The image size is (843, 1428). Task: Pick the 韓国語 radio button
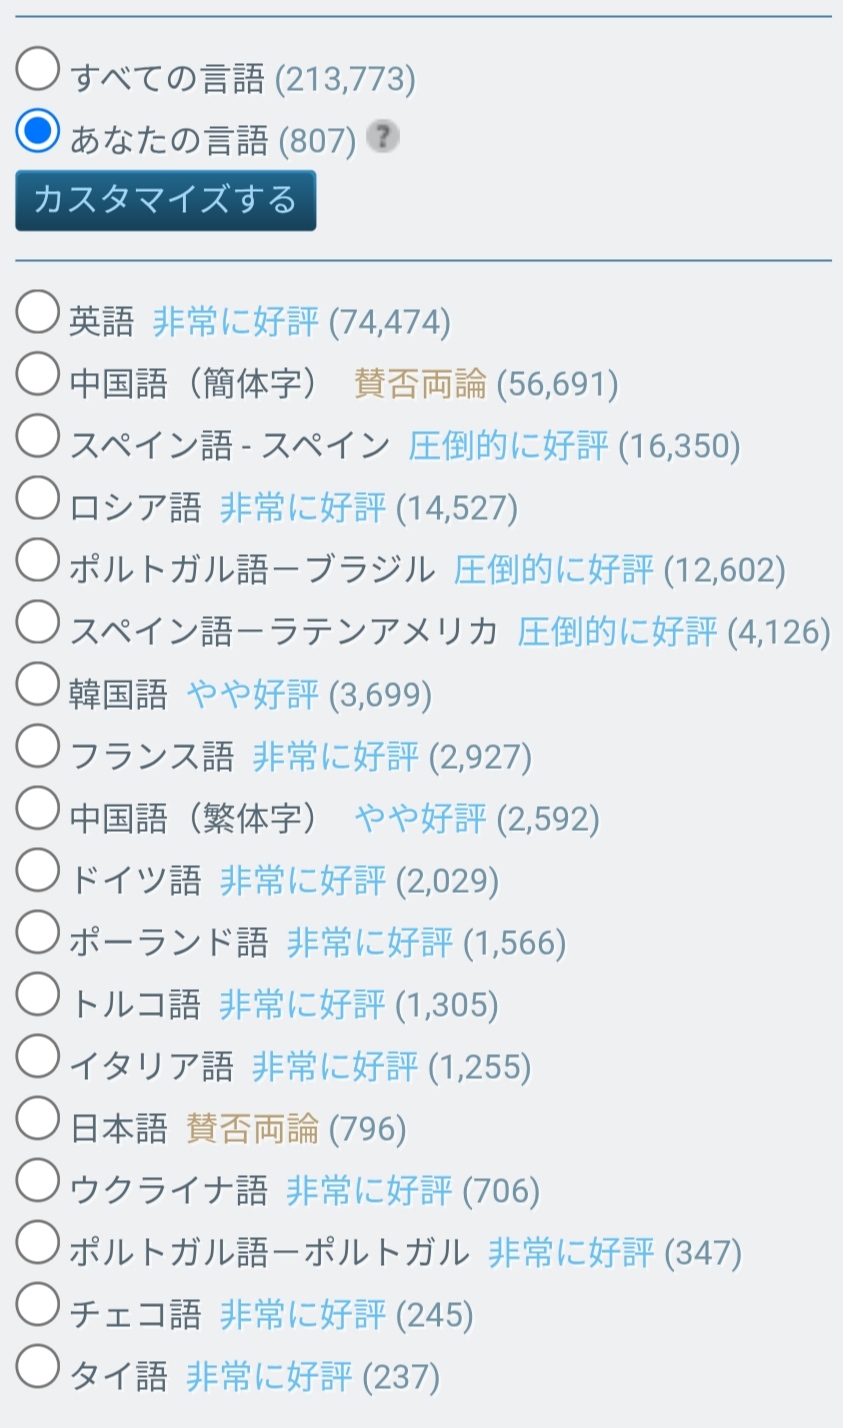tap(38, 685)
